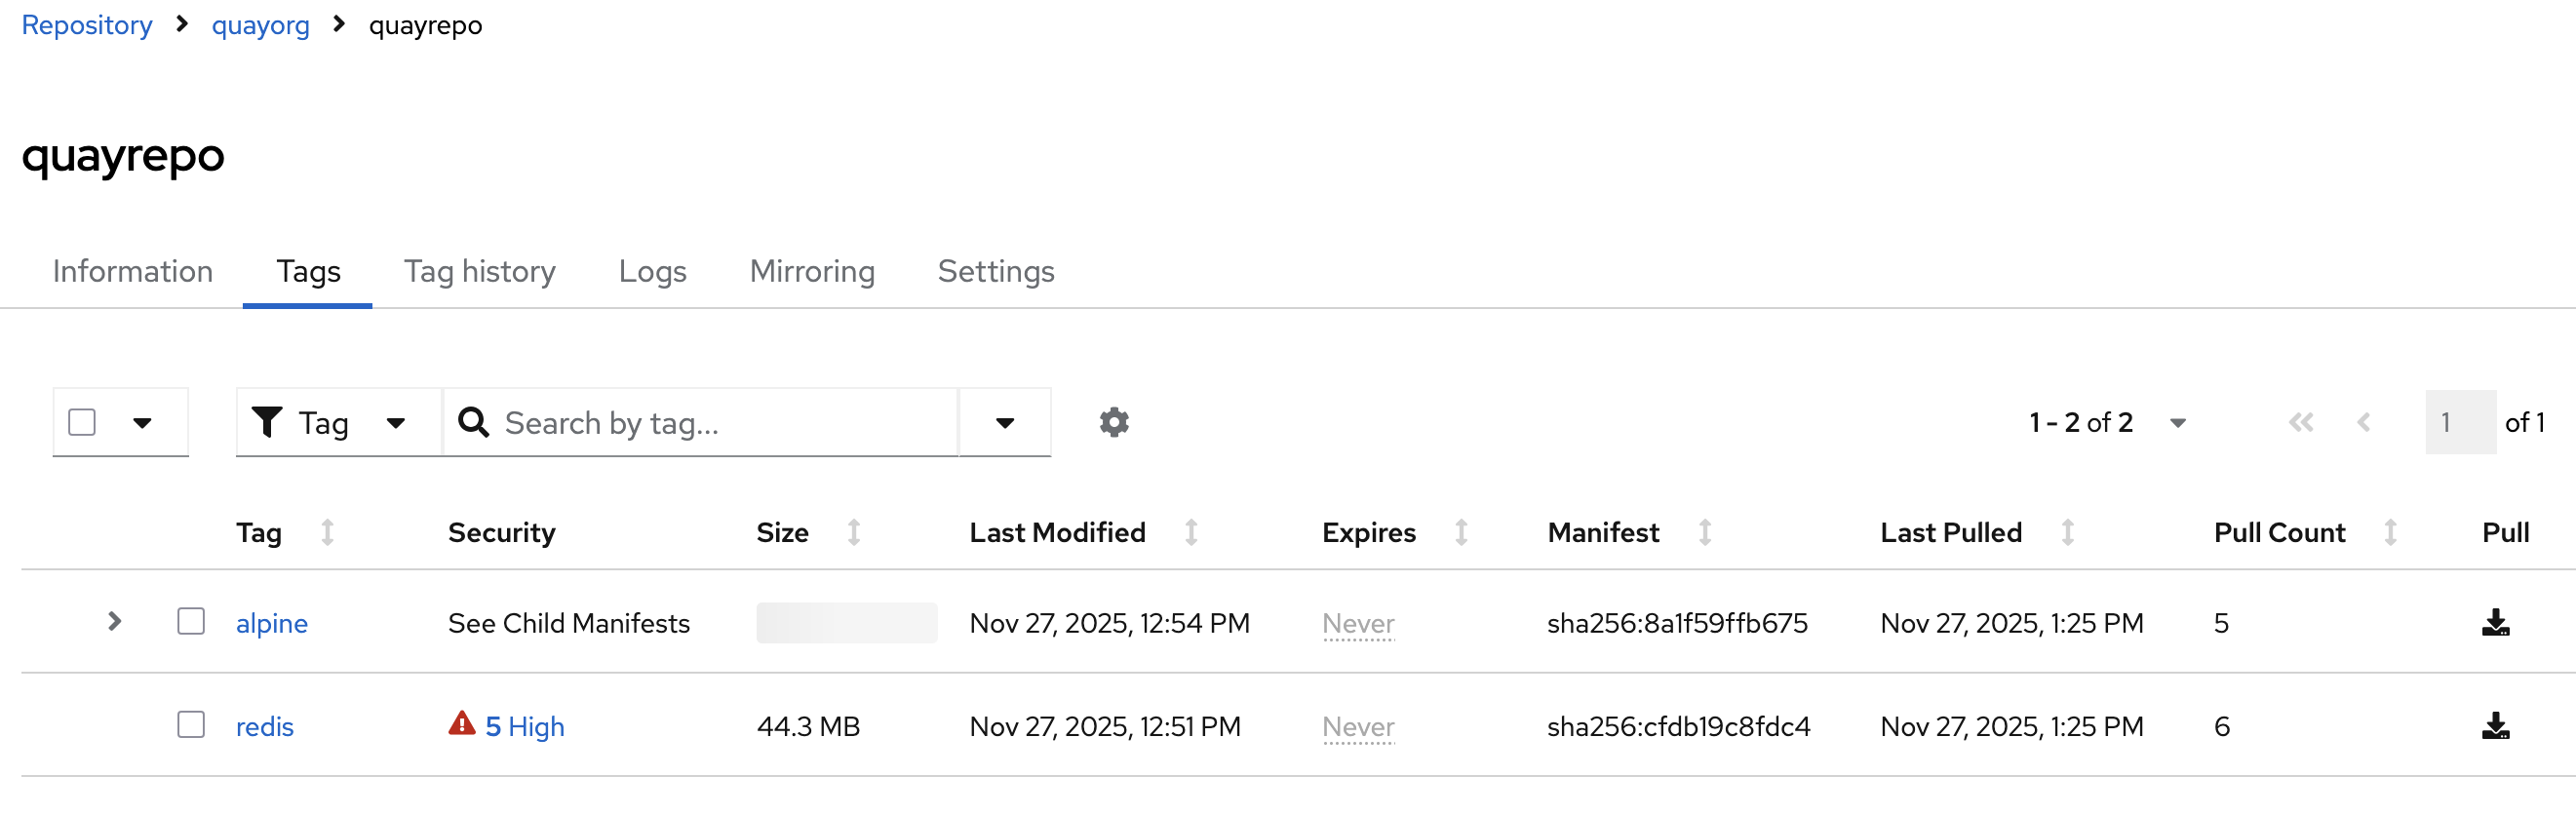This screenshot has height=815, width=2576.
Task: Click the redis tag pull icon
Action: tap(2495, 726)
